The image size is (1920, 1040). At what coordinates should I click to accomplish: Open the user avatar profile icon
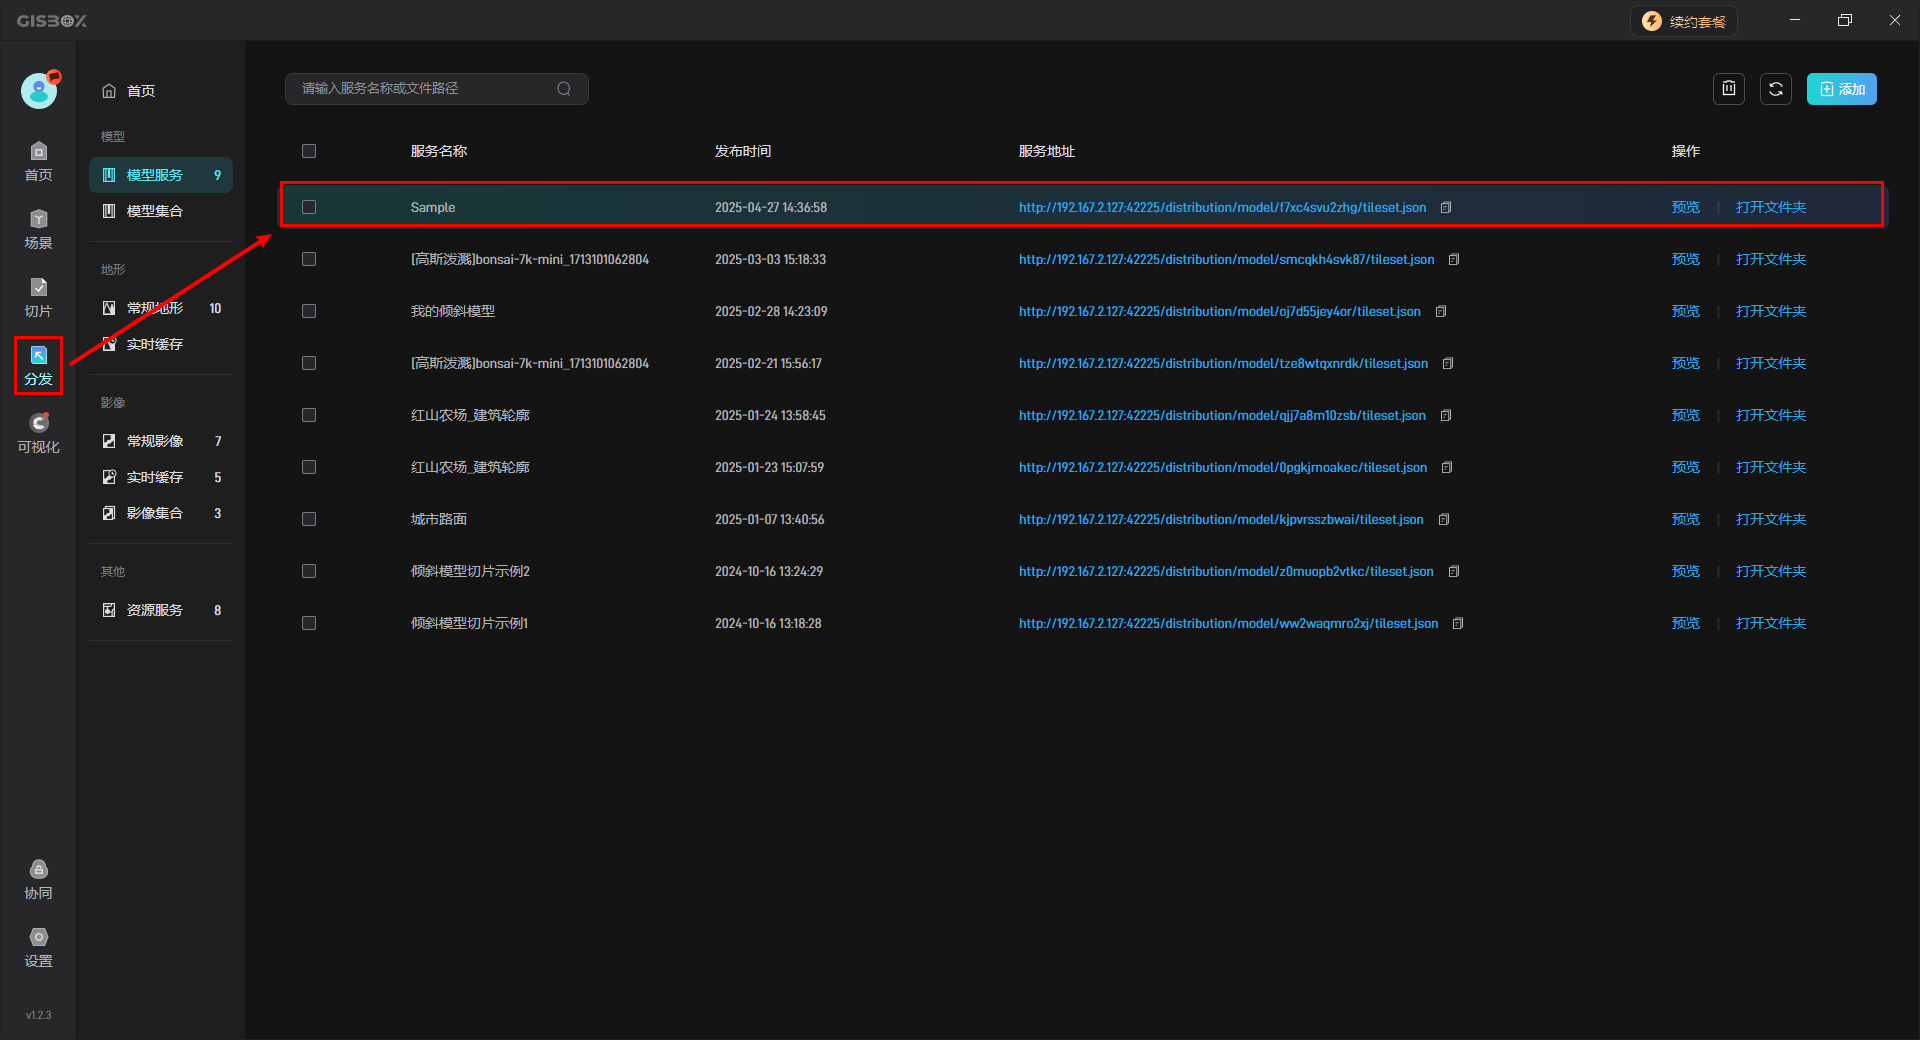(39, 91)
